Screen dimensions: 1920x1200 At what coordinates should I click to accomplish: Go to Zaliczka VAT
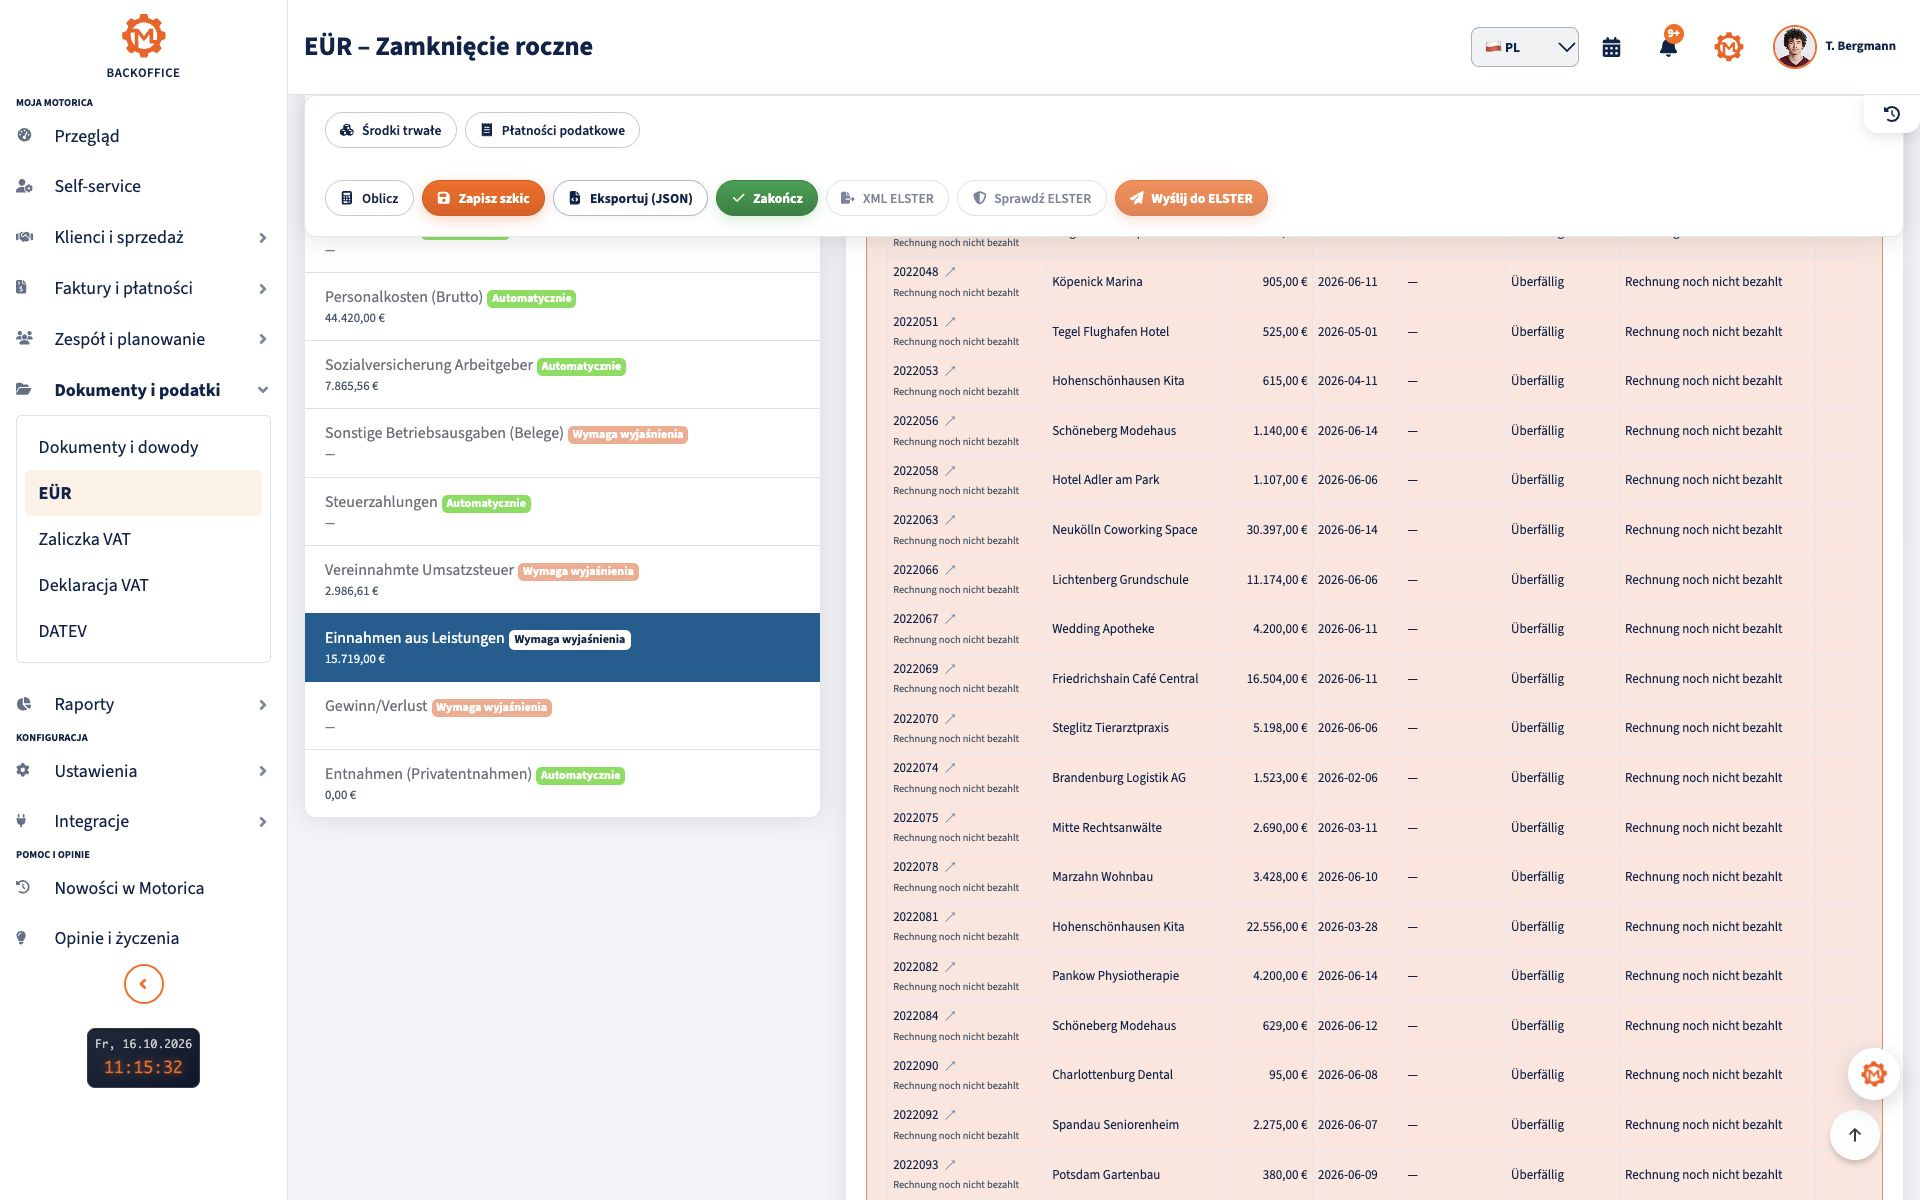[143, 539]
